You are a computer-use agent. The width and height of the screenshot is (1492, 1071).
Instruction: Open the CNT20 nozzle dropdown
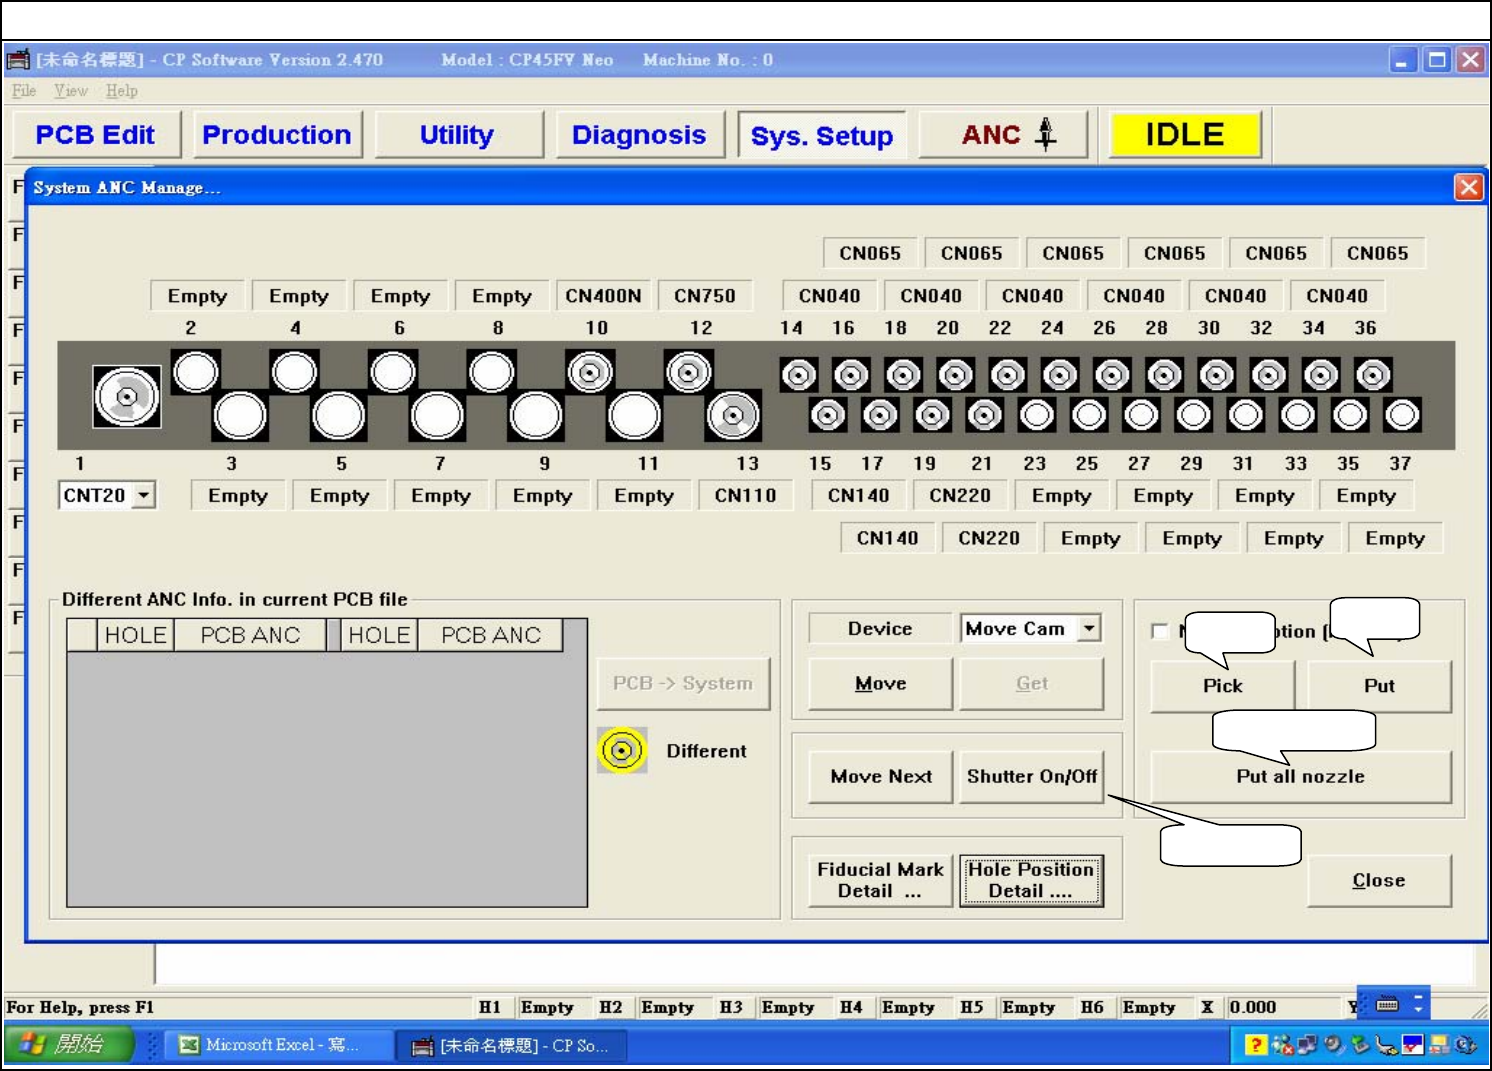(x=144, y=495)
